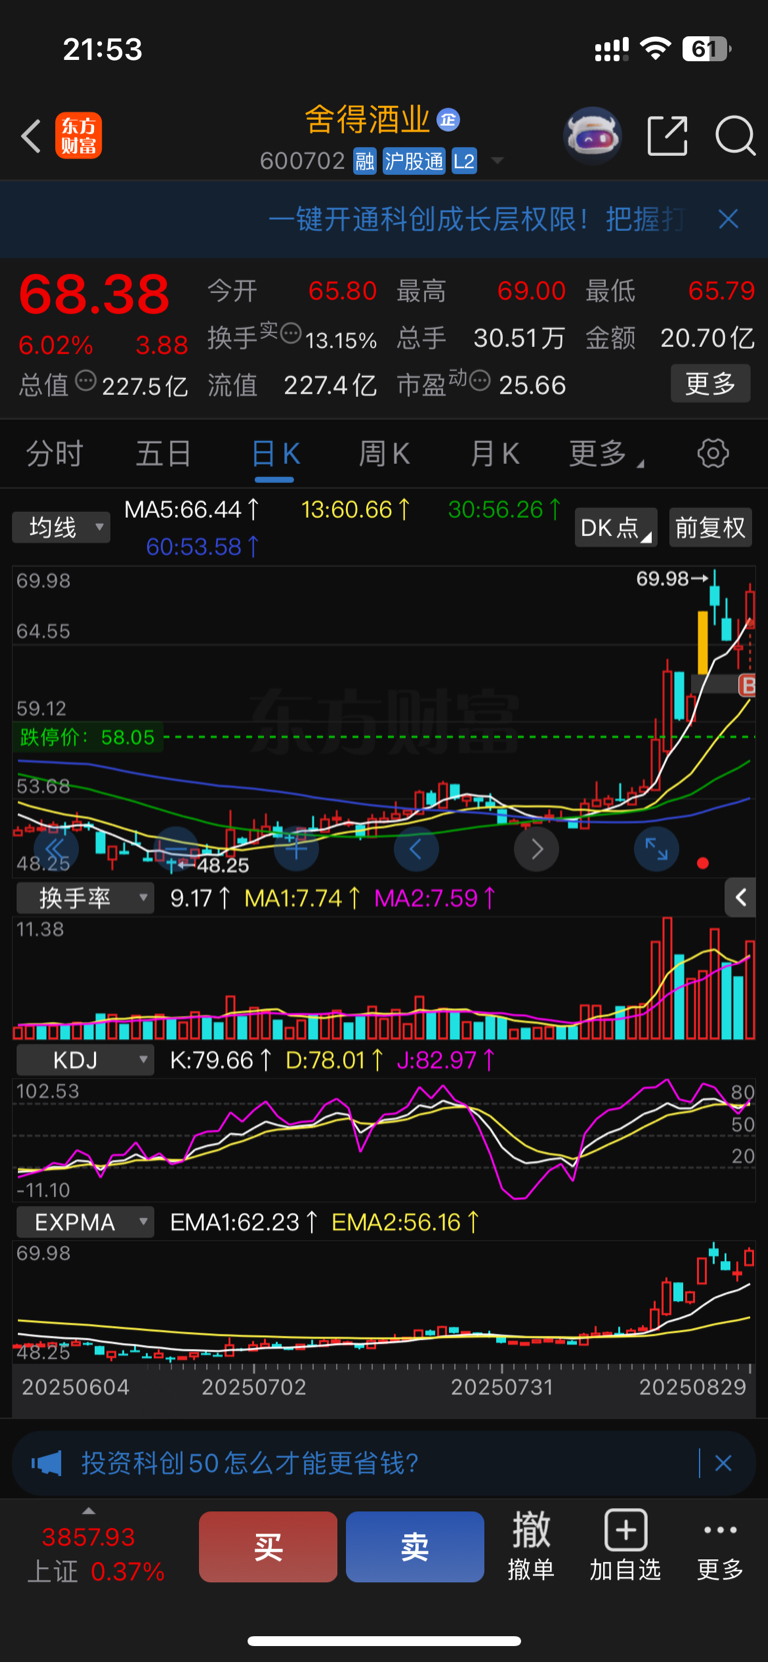Tap the 更多 quote details button

tap(710, 384)
